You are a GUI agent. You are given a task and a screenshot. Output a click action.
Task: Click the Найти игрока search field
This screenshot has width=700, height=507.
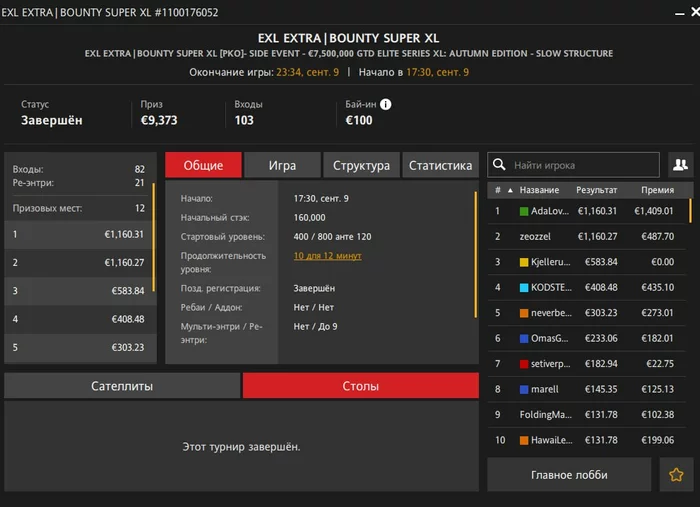573,165
